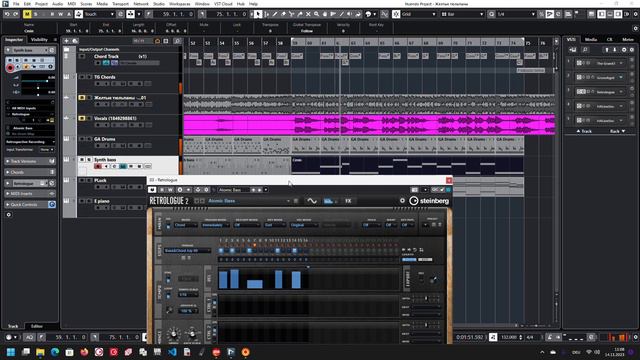Open the Trigger Mode Immediately dropdown
The image size is (640, 360).
216,225
